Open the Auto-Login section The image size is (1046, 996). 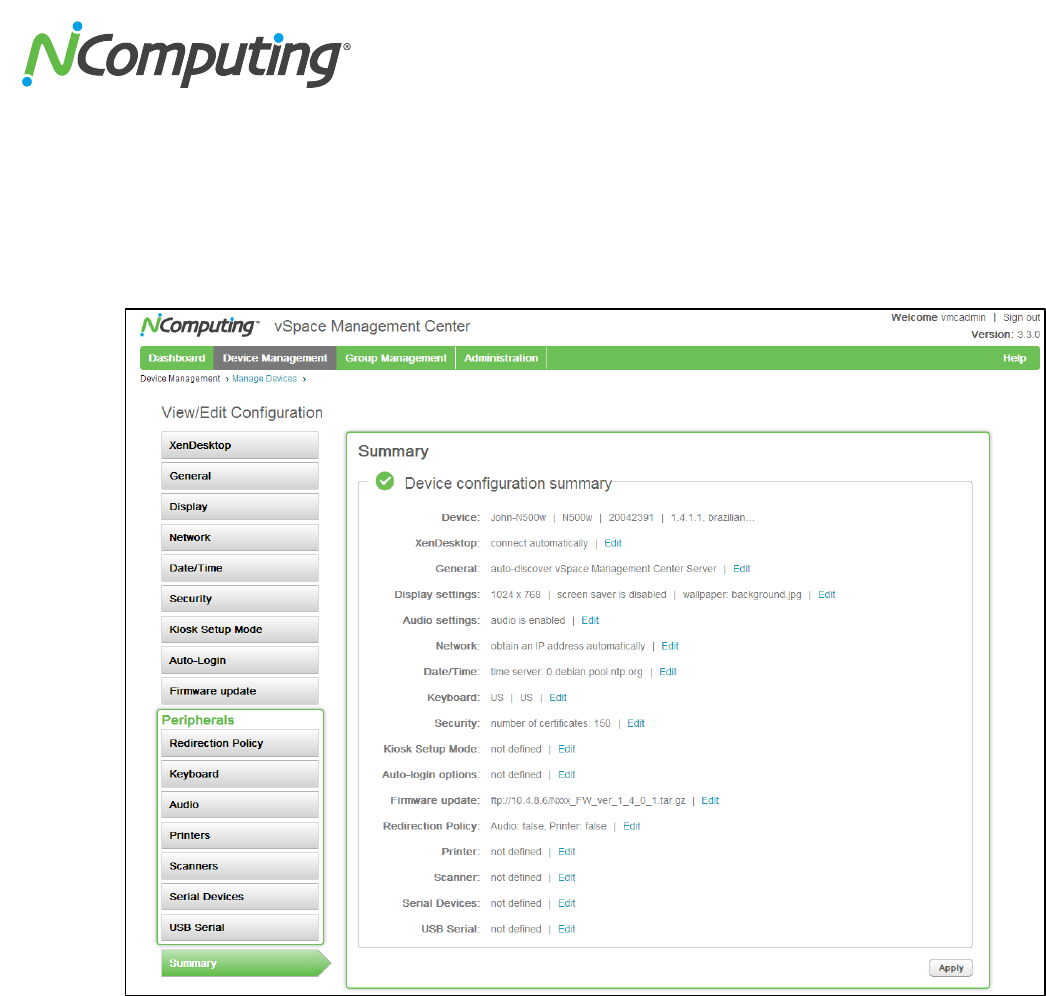click(239, 660)
